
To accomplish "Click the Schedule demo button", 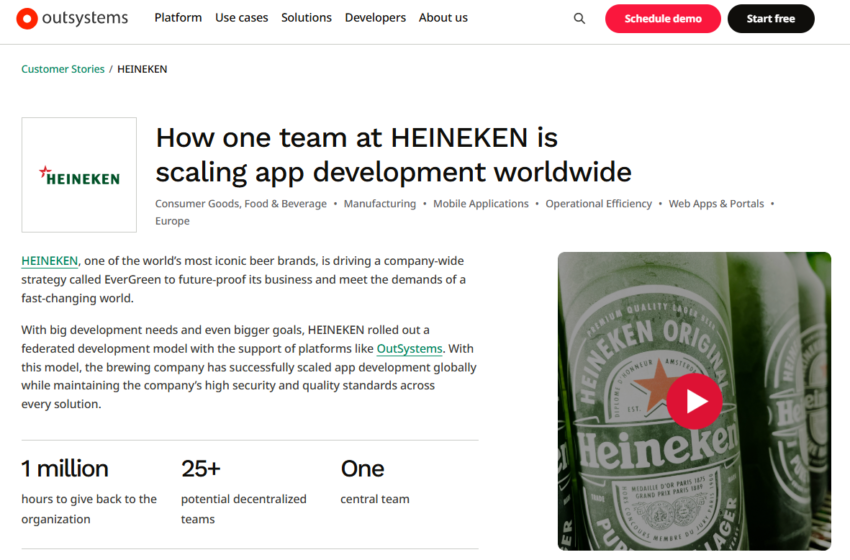I will 663,18.
